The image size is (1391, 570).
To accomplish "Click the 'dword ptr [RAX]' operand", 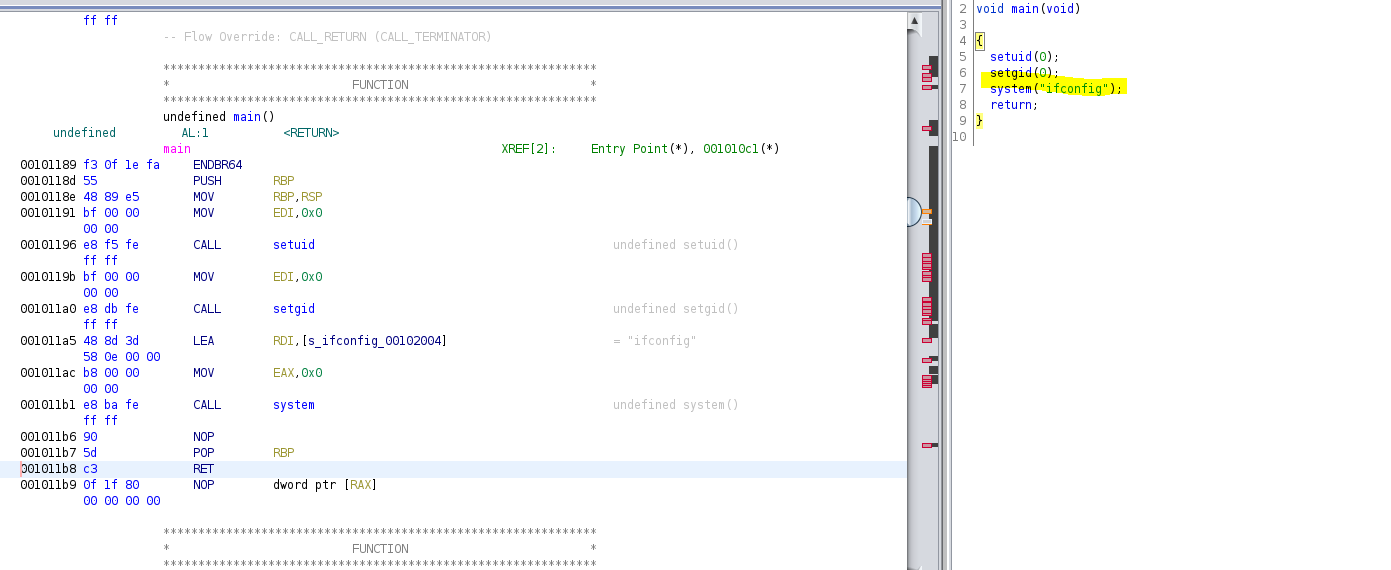I will (x=325, y=485).
